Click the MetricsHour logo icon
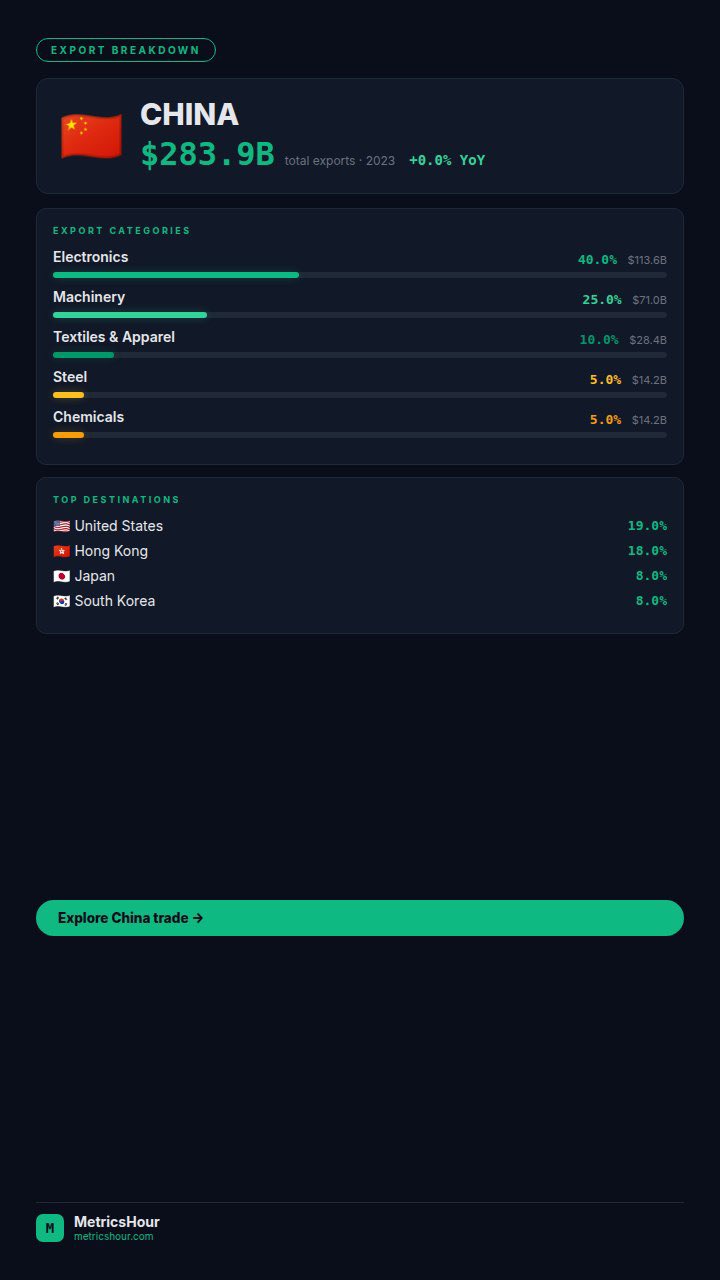The image size is (720, 1280). (50, 1228)
